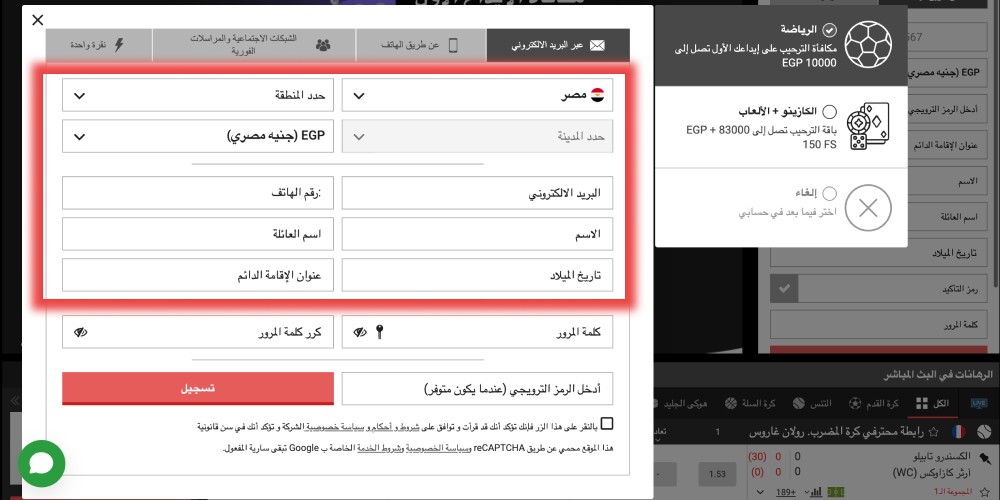Viewport: 1000px width, 500px height.
Task: Click the 1.53 odds button
Action: [x=717, y=474]
